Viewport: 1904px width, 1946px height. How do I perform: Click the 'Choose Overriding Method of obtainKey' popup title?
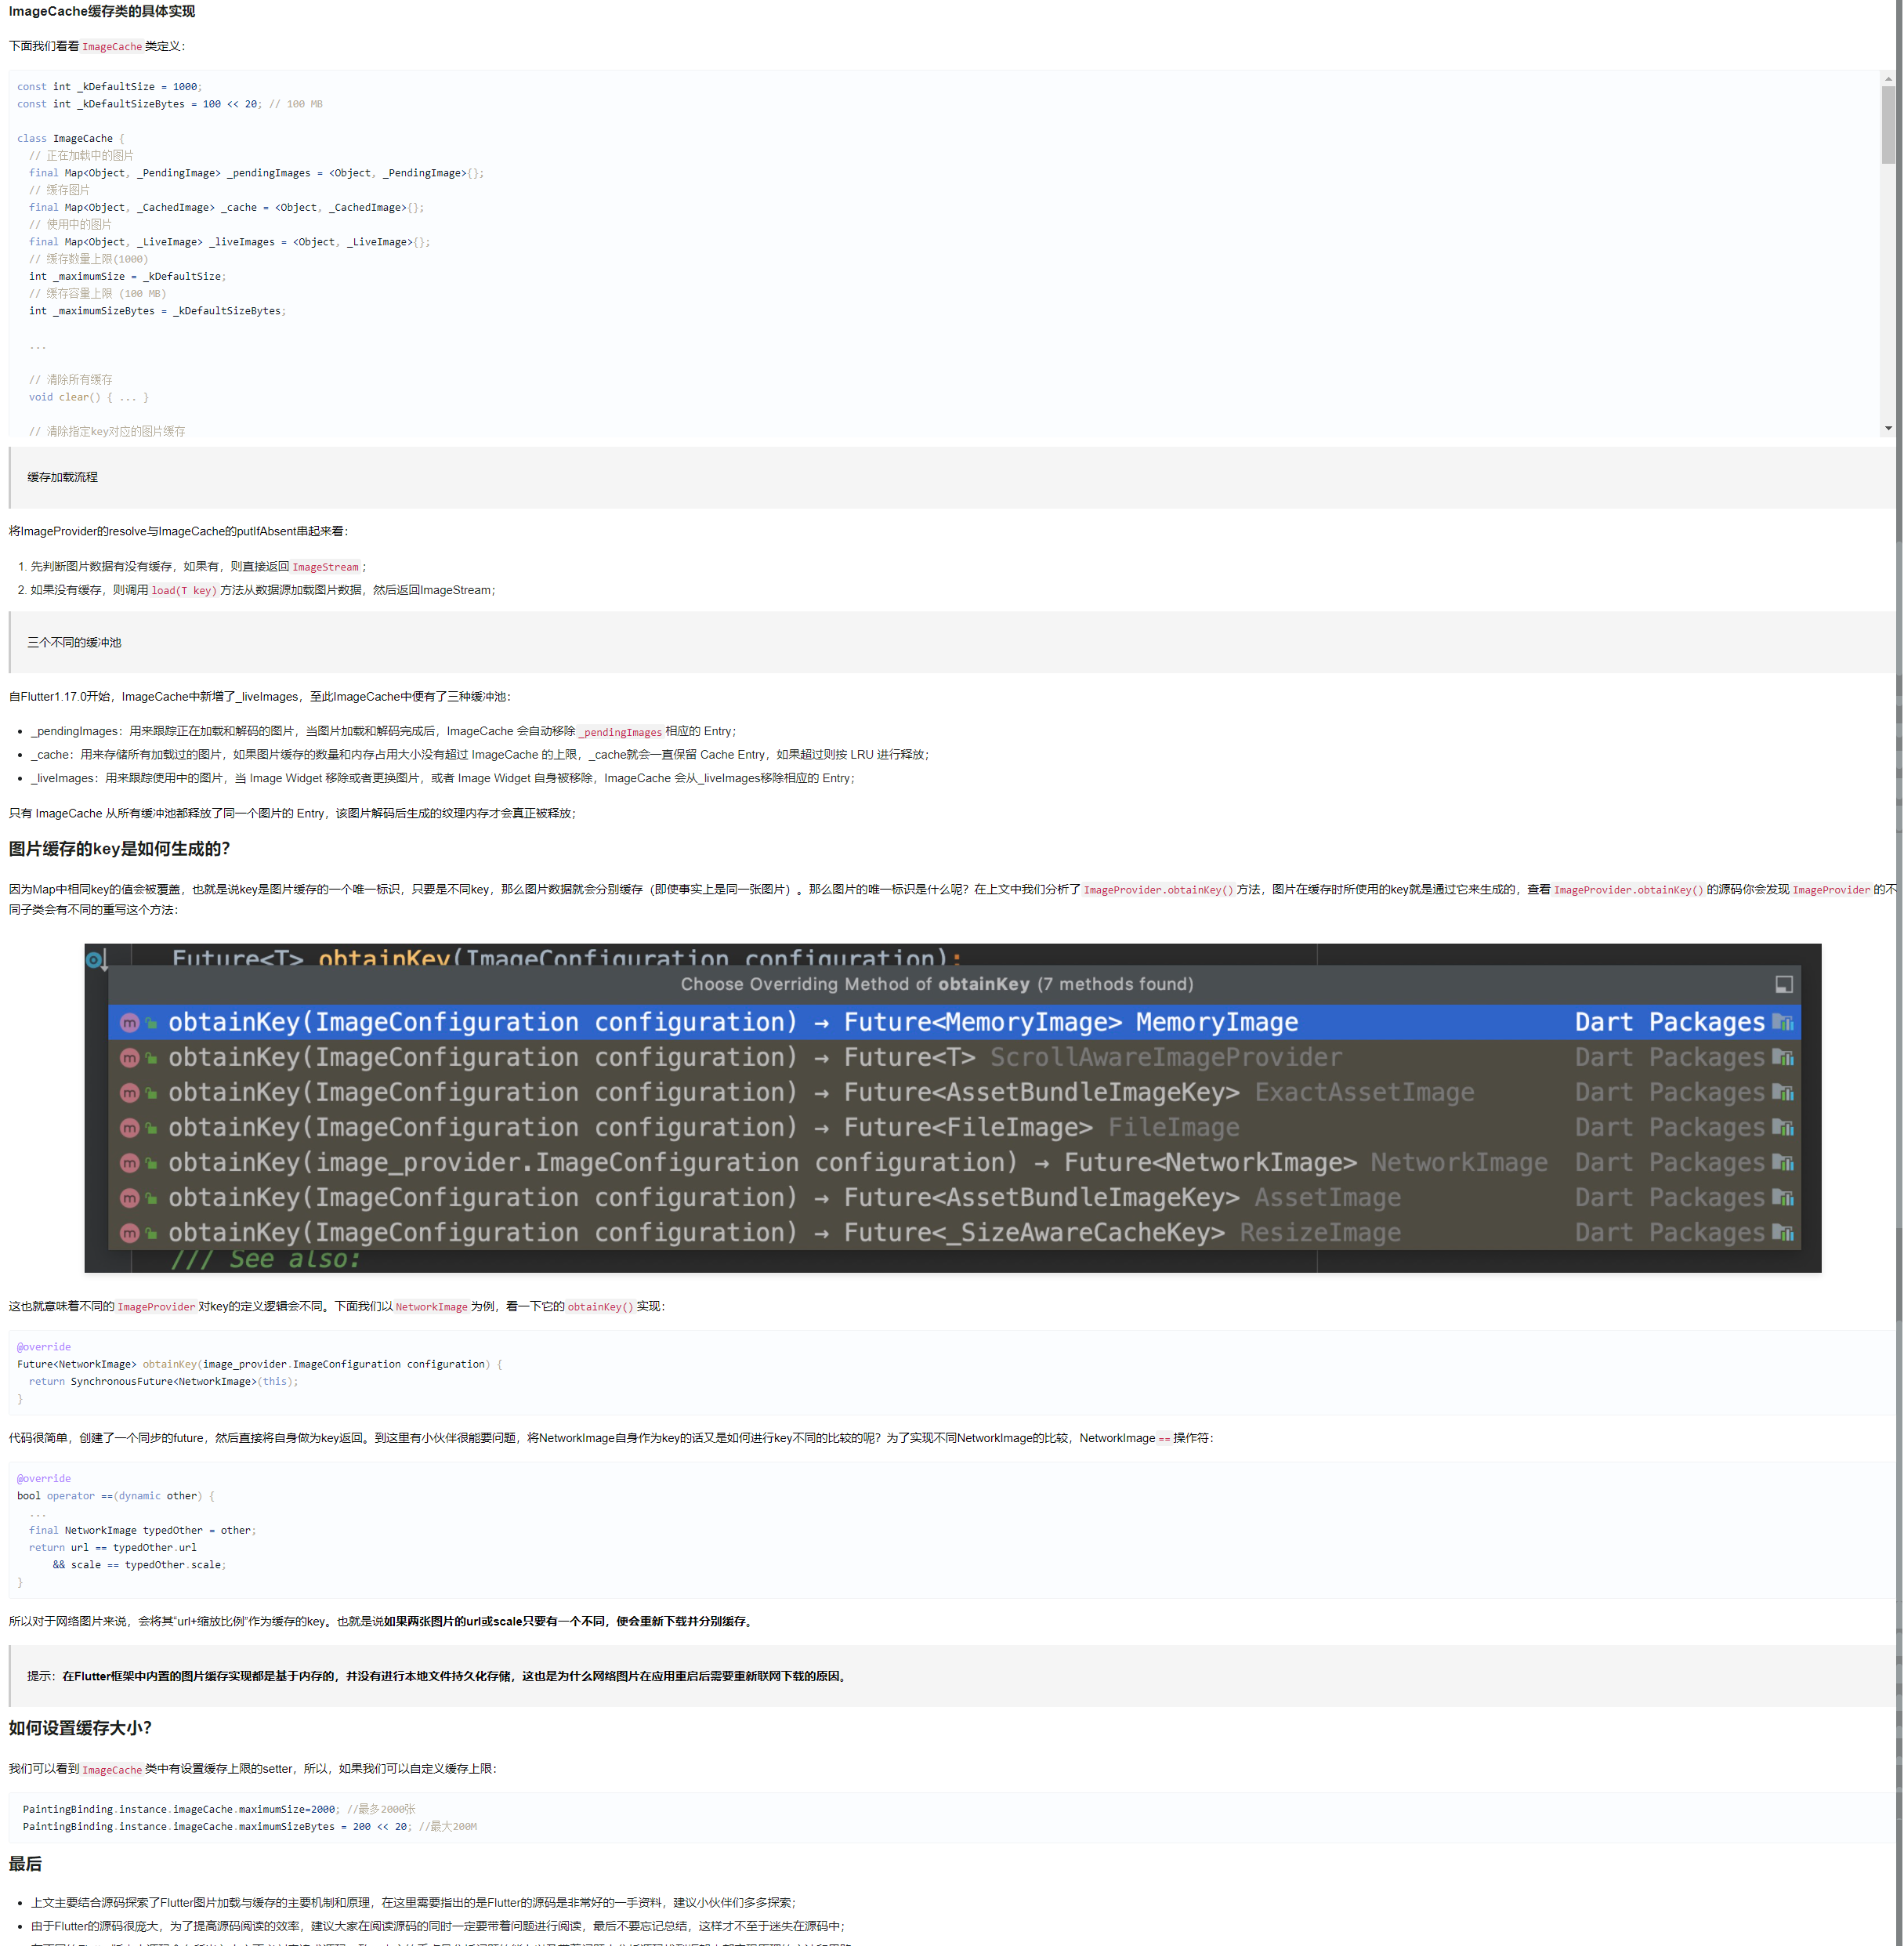(937, 984)
